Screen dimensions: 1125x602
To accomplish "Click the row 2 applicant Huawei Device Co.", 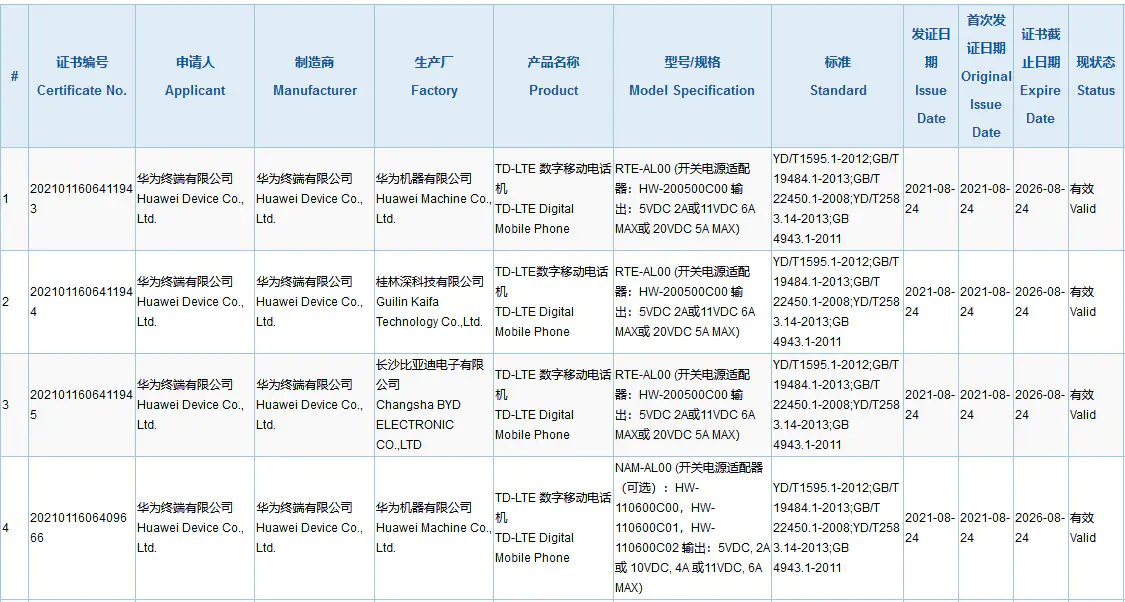I will pos(194,302).
